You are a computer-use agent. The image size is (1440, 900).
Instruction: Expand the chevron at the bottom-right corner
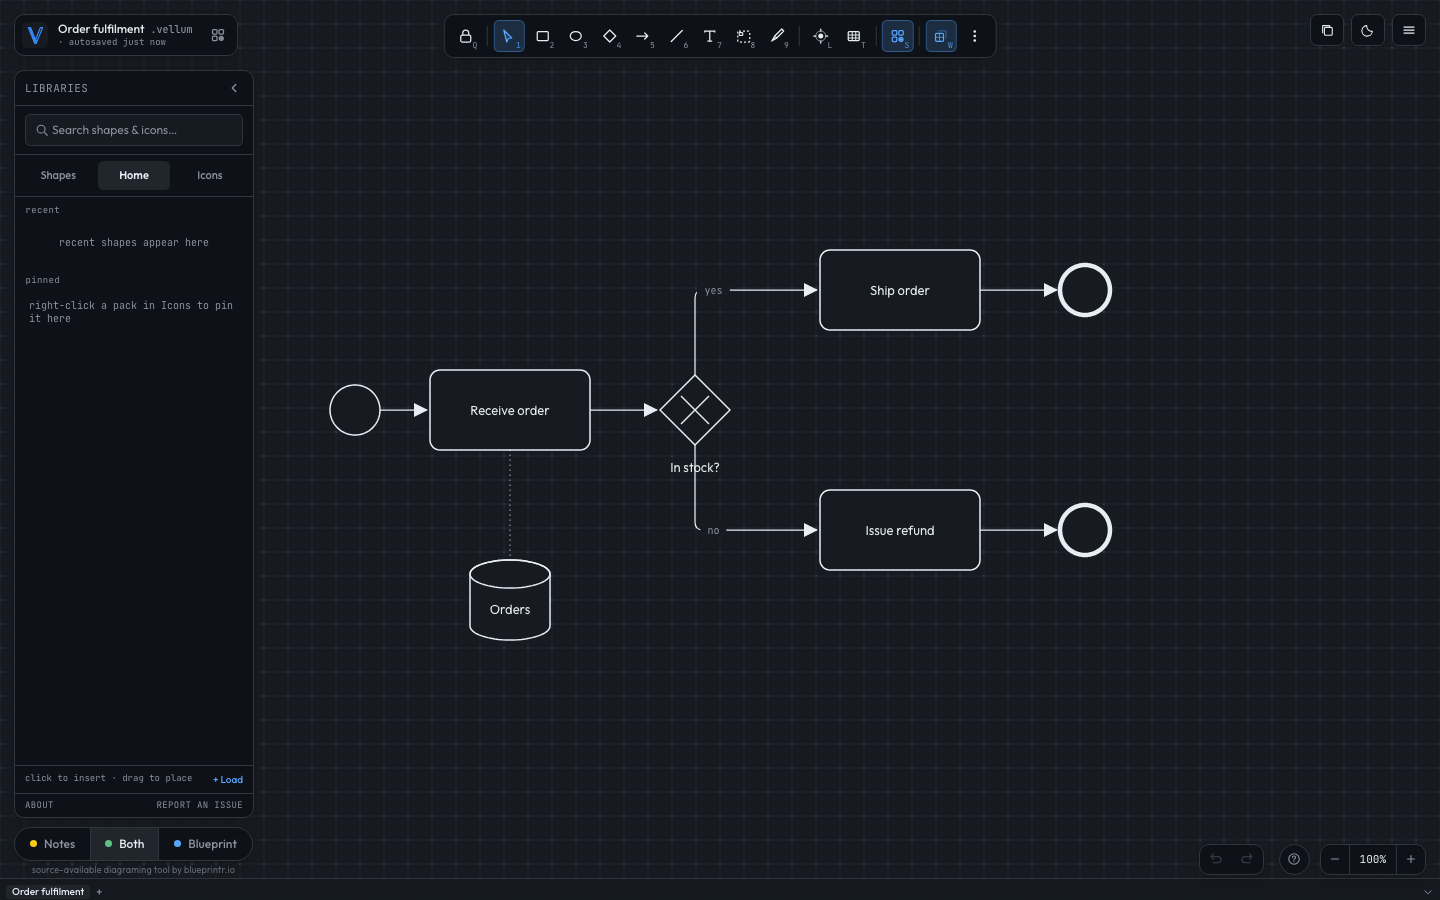pyautogui.click(x=1427, y=891)
